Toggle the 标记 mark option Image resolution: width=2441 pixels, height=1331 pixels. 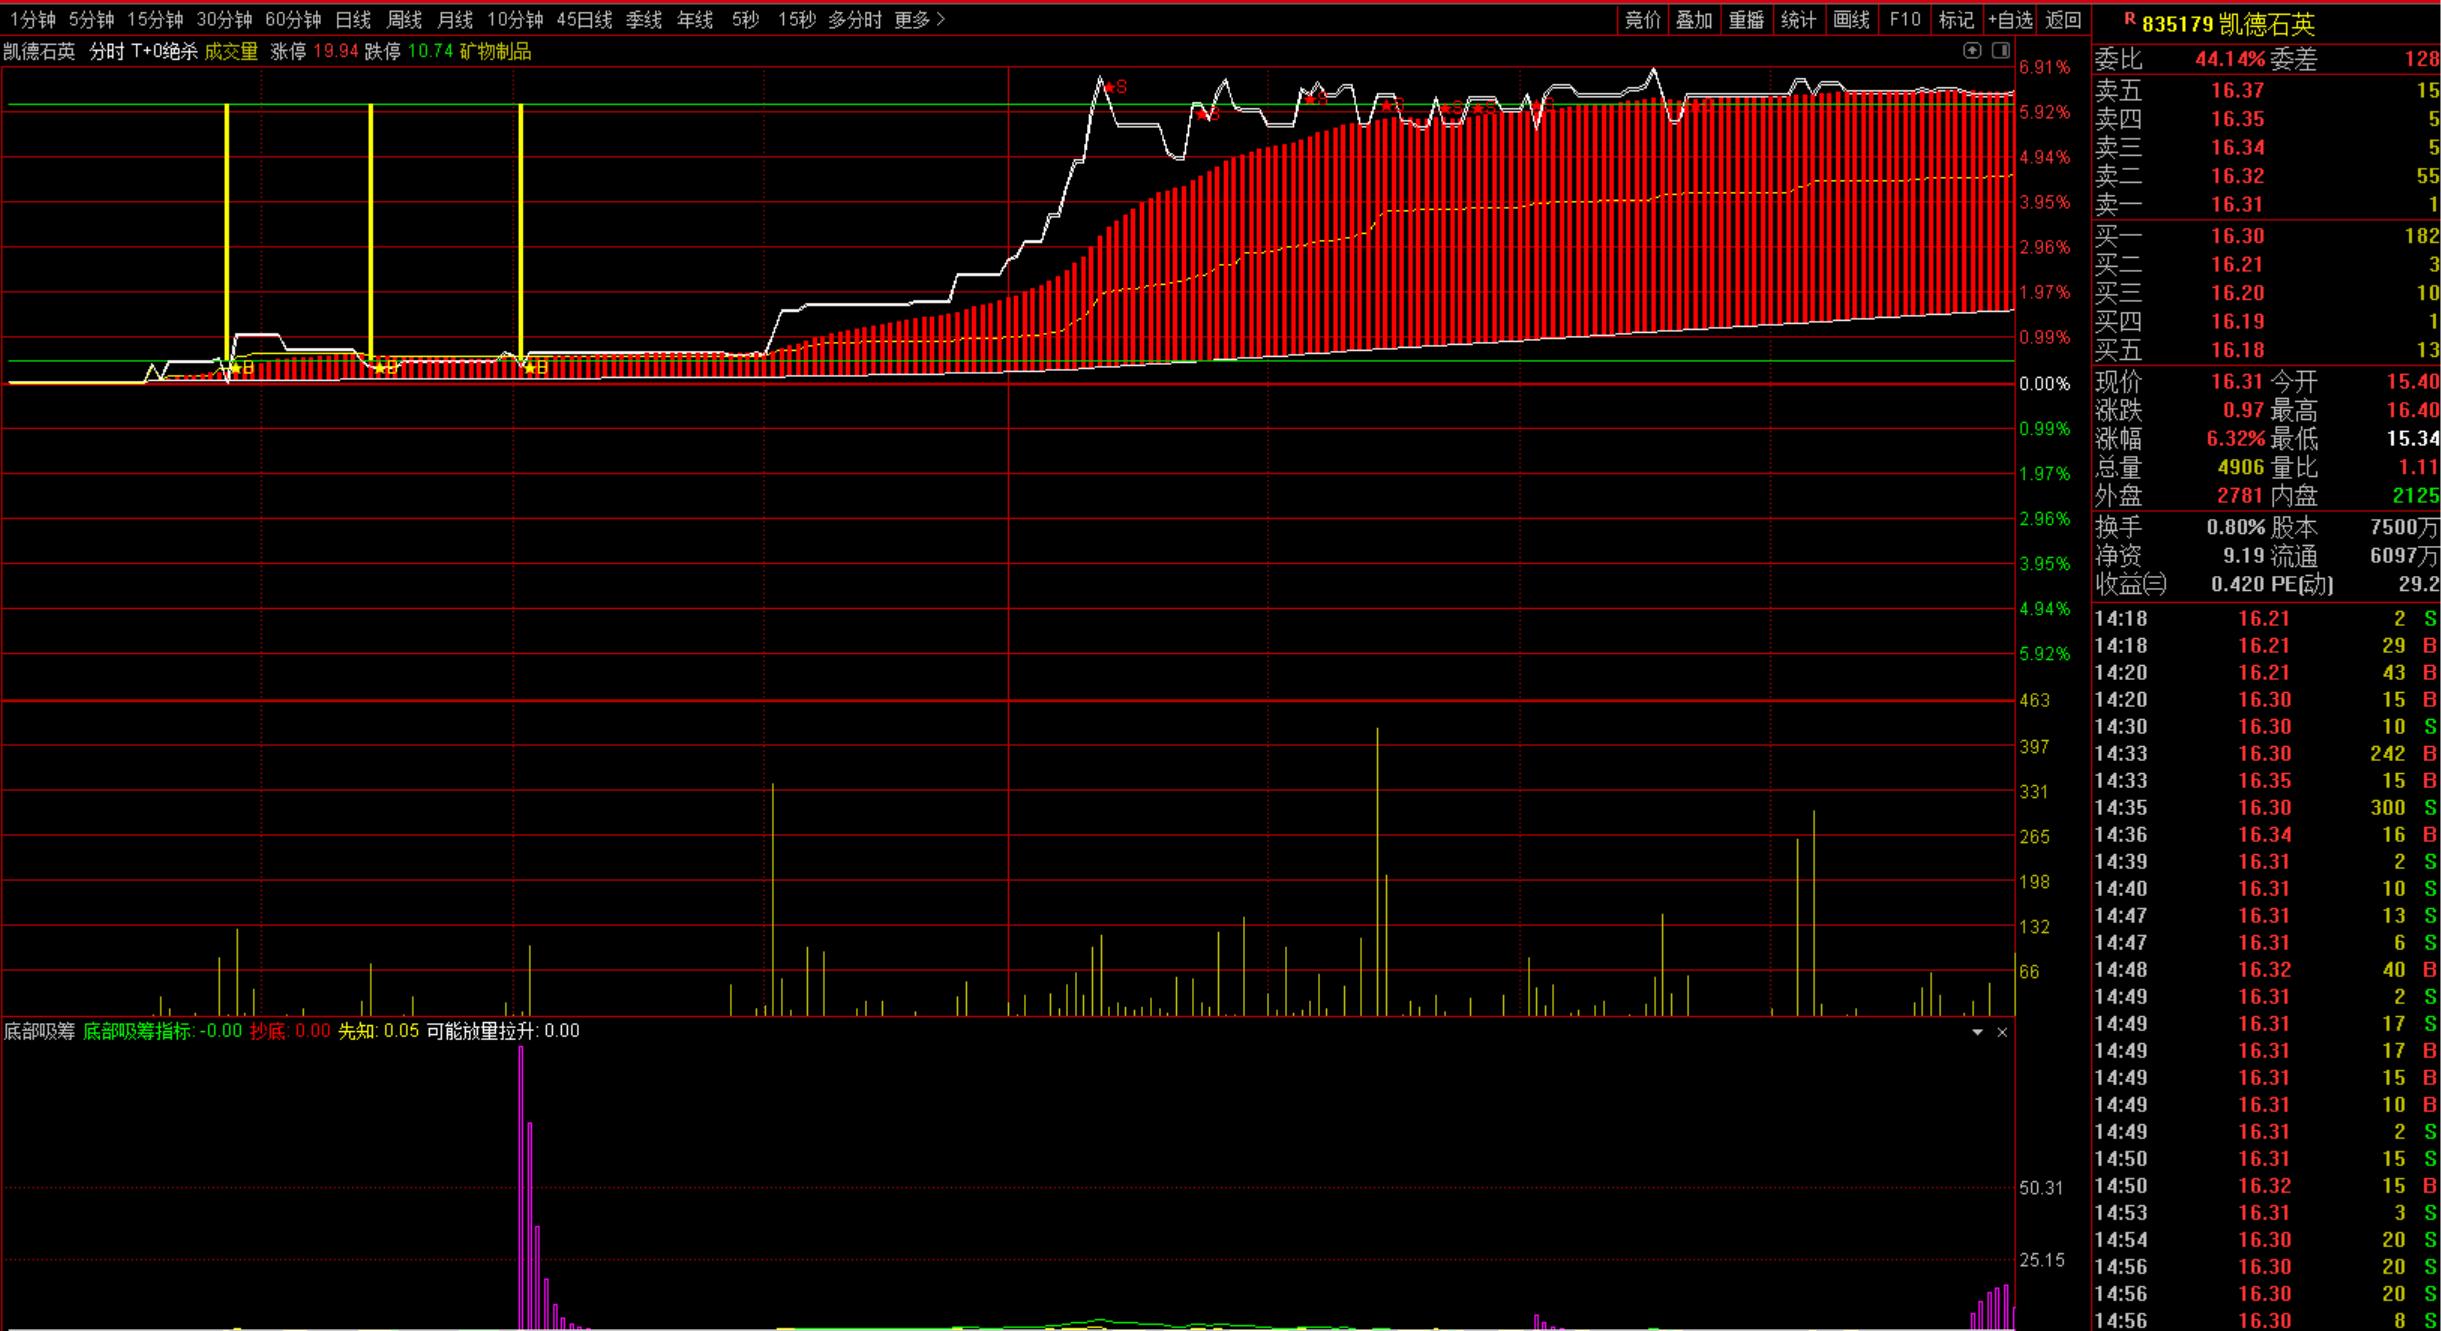1956,19
